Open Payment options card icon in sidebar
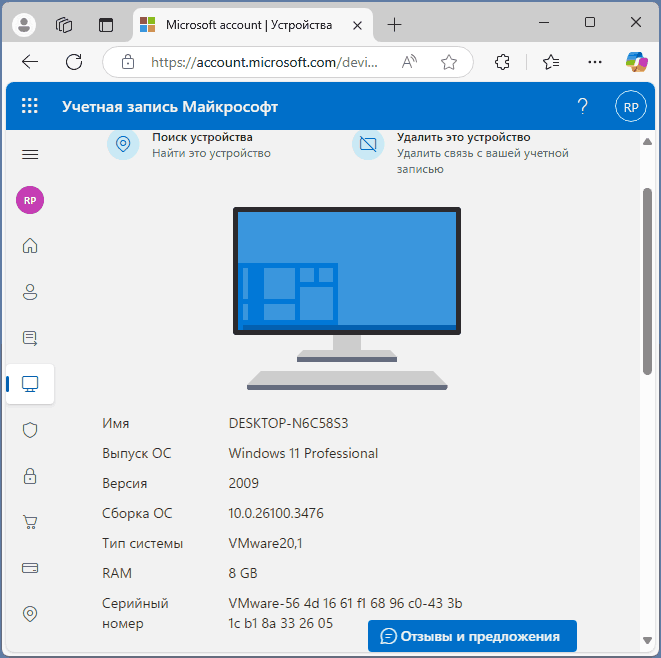This screenshot has width=661, height=658. pyautogui.click(x=30, y=568)
